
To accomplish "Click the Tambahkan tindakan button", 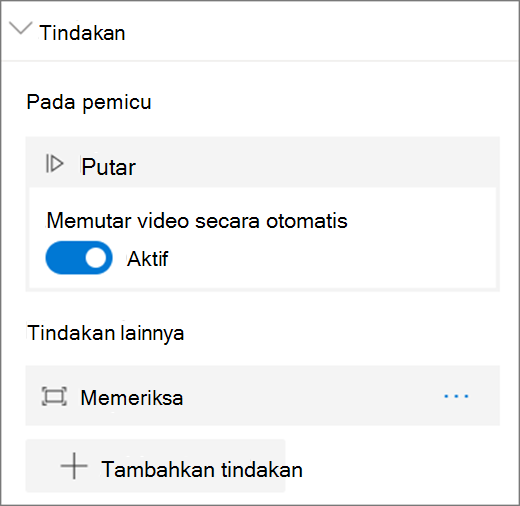I will pos(156,466).
